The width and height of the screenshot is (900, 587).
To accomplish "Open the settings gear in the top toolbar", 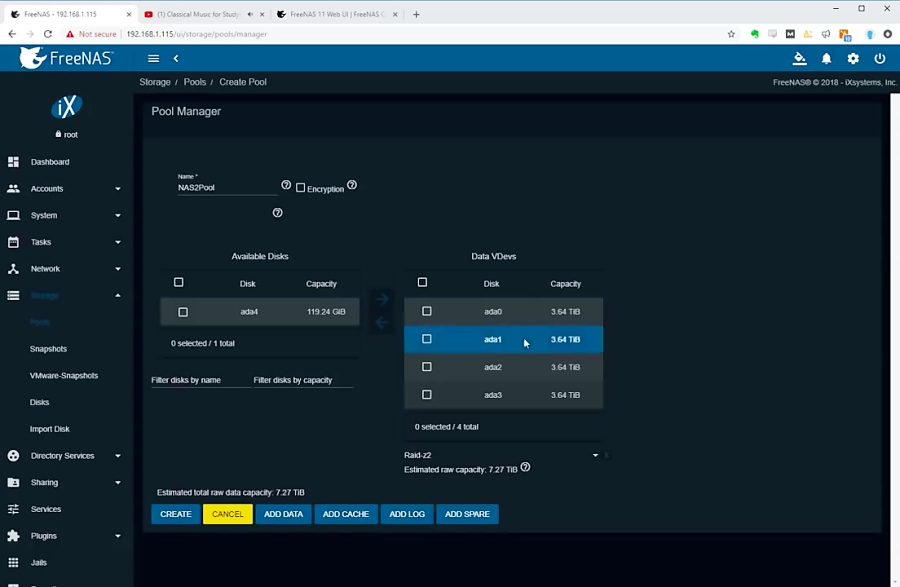I will 853,59.
